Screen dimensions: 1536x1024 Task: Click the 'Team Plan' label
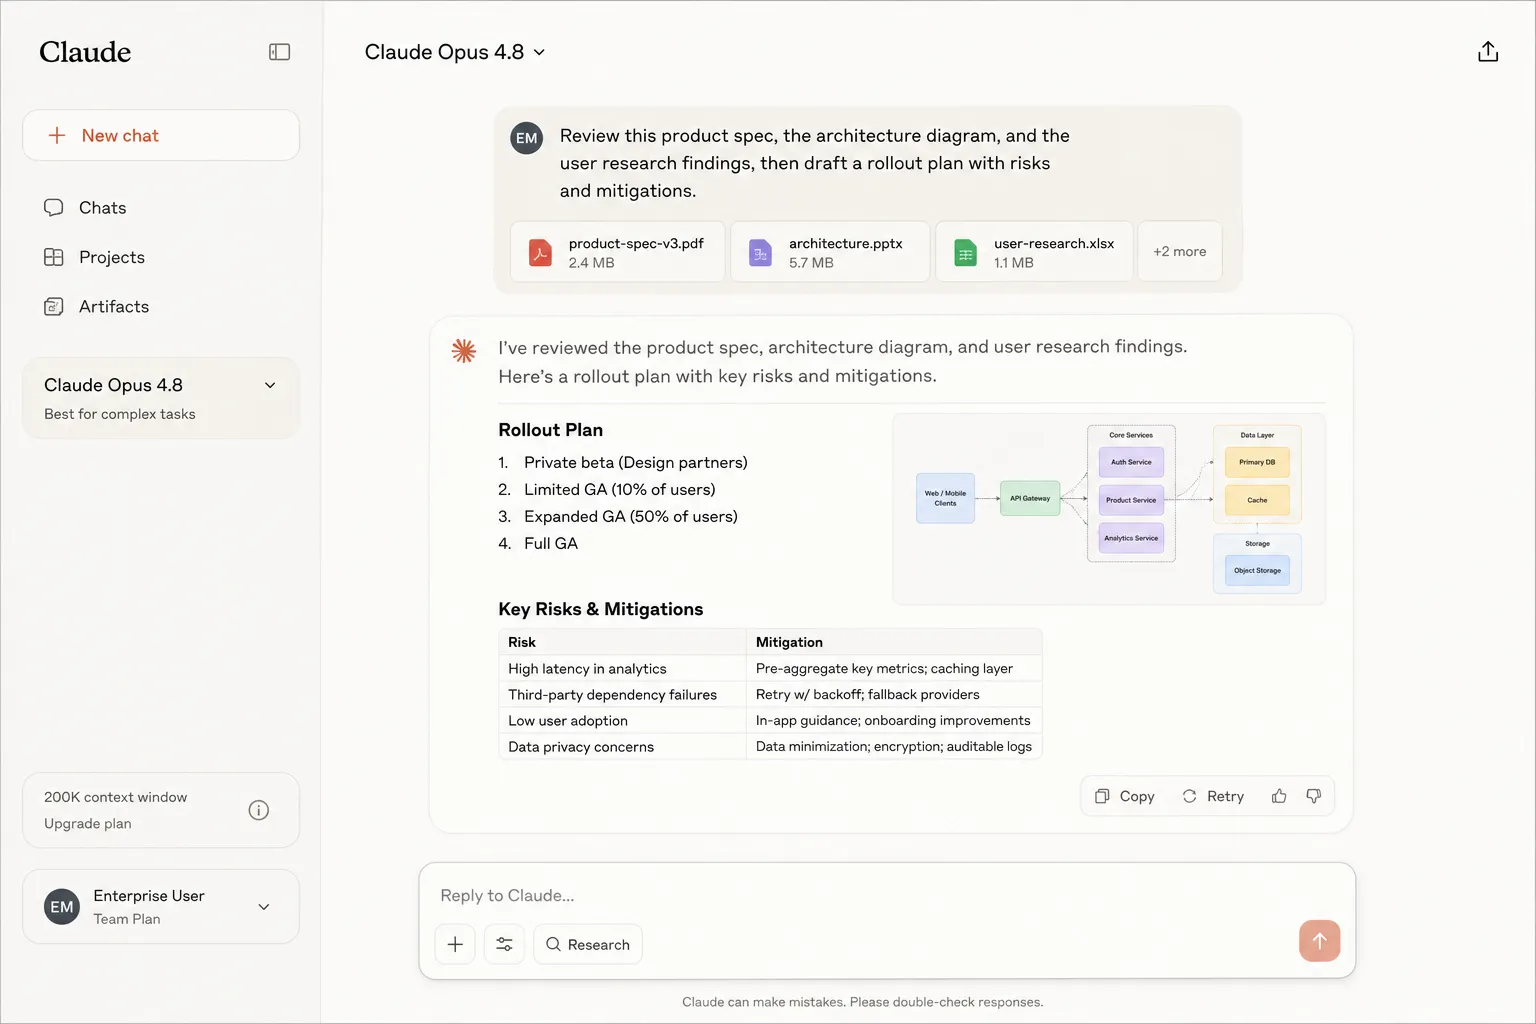[x=127, y=919]
